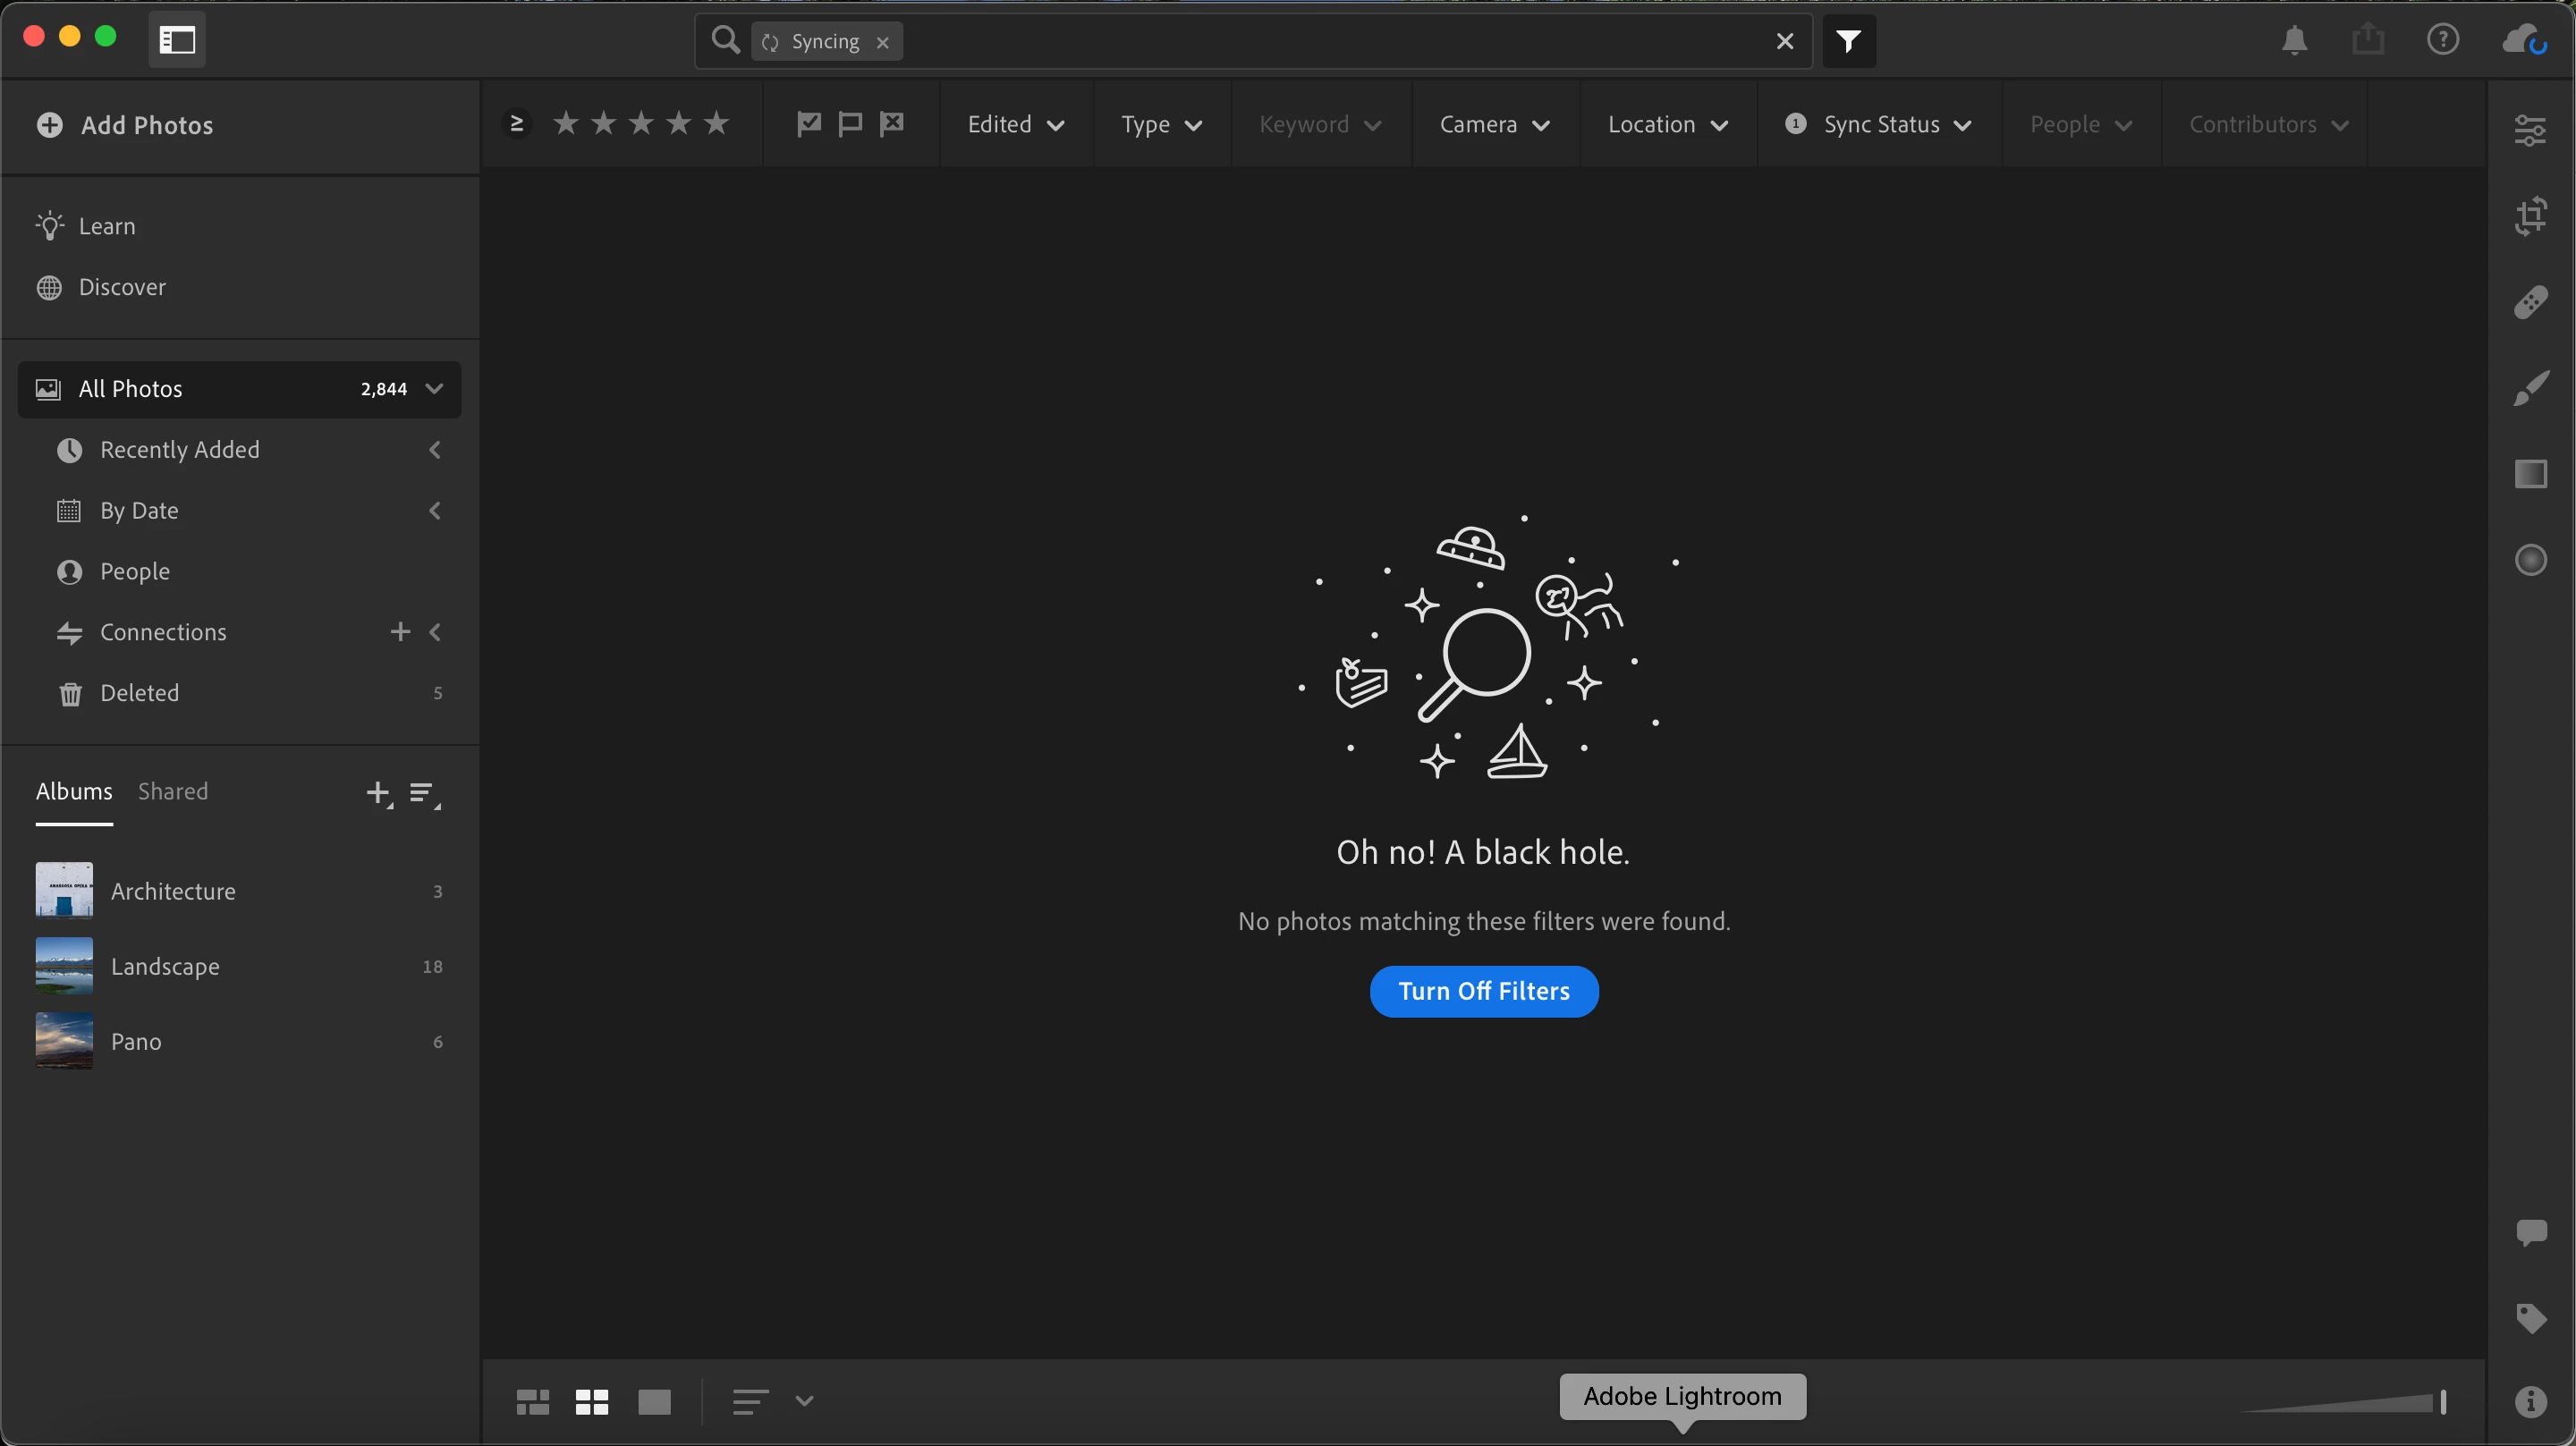Viewport: 2576px width, 1446px height.
Task: Click the cloud sync status icon
Action: (x=2524, y=41)
